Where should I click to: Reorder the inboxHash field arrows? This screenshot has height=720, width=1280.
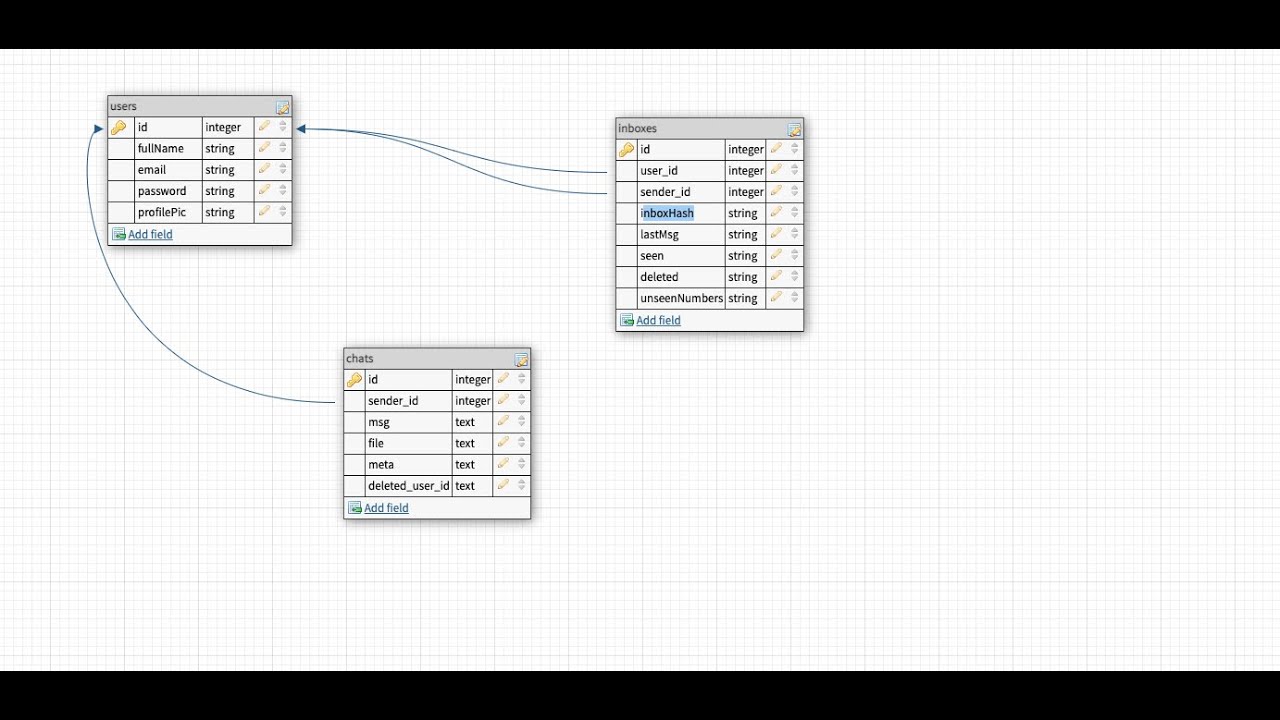click(795, 213)
